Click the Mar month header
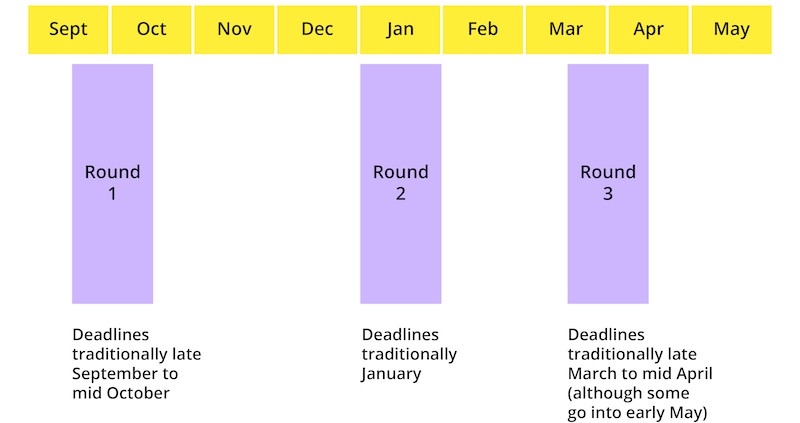 pos(566,29)
